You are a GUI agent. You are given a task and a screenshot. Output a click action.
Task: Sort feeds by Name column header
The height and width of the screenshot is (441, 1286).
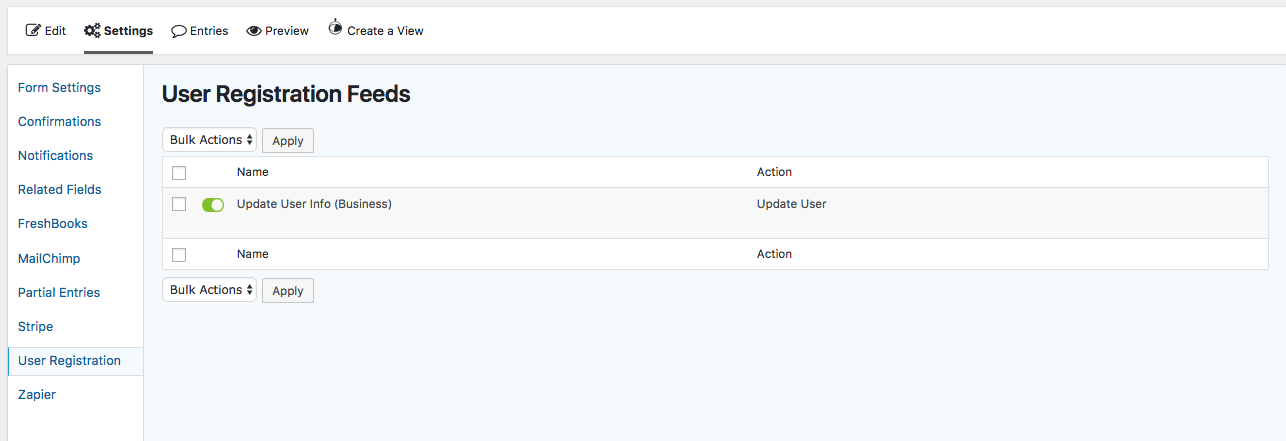tap(253, 172)
